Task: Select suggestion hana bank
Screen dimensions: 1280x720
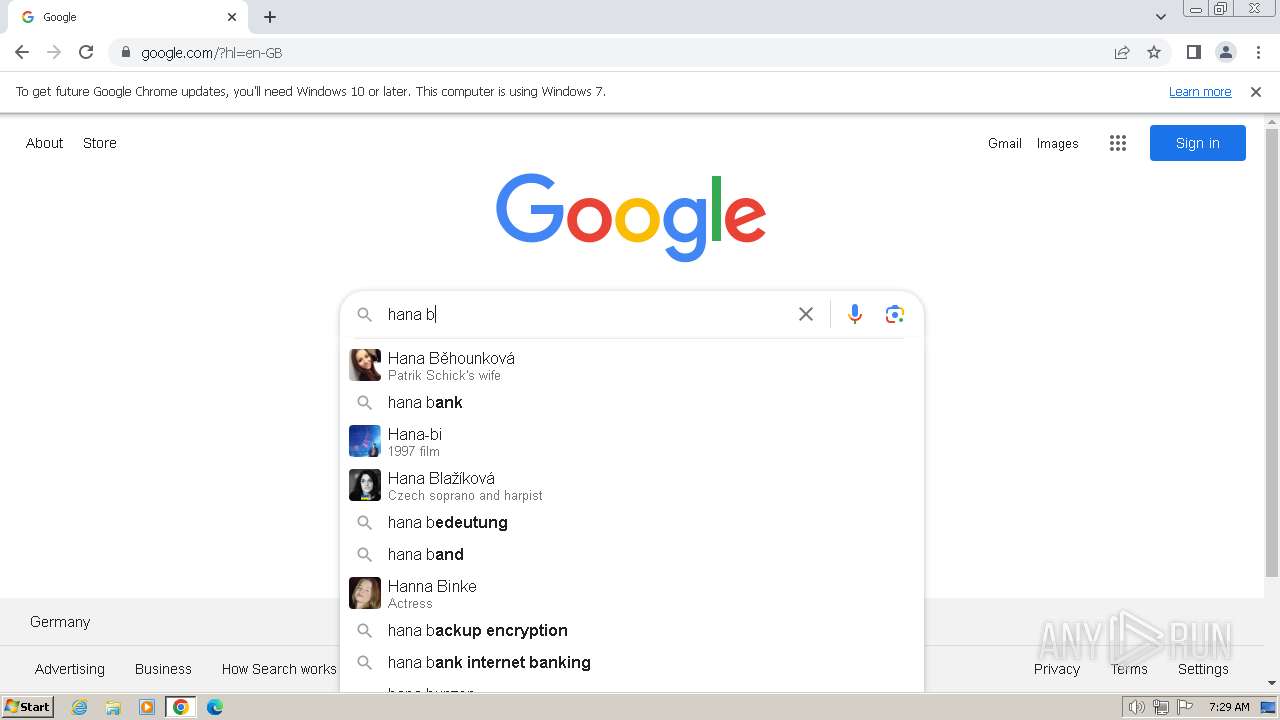Action: pos(632,402)
